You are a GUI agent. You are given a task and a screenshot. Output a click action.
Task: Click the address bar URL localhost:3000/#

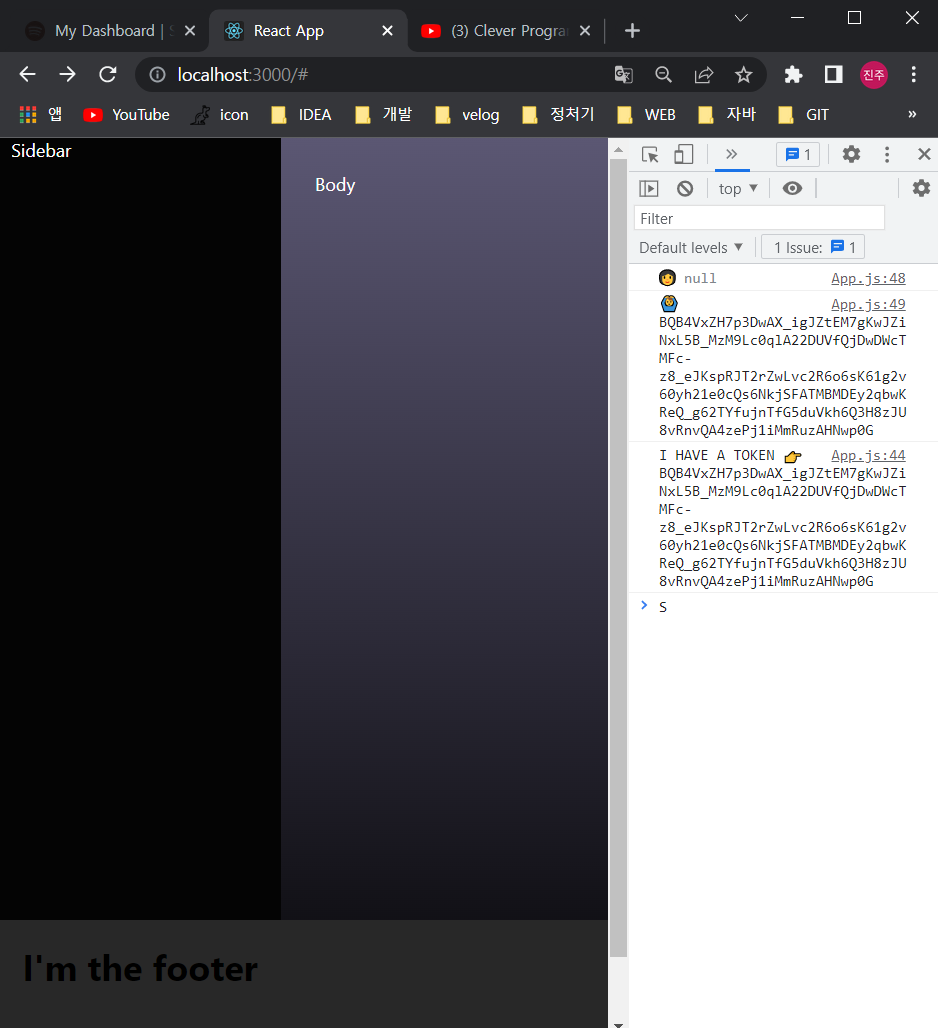click(243, 75)
